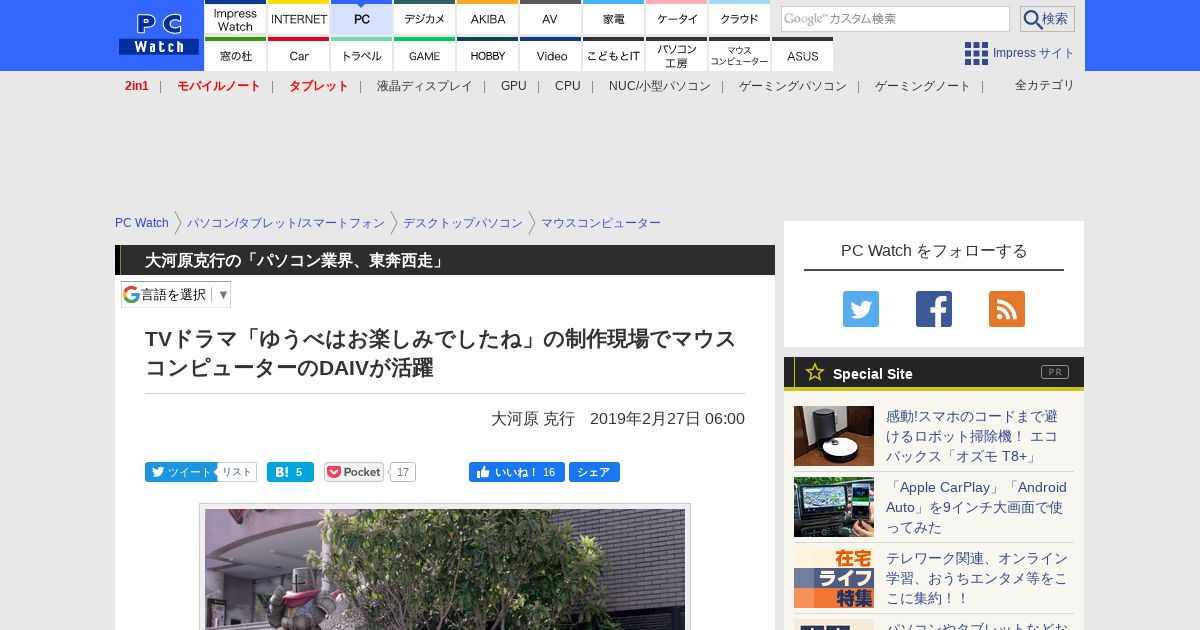Focus the Google カスタム検索 input field
Screen dimensions: 1200x630
[895, 19]
